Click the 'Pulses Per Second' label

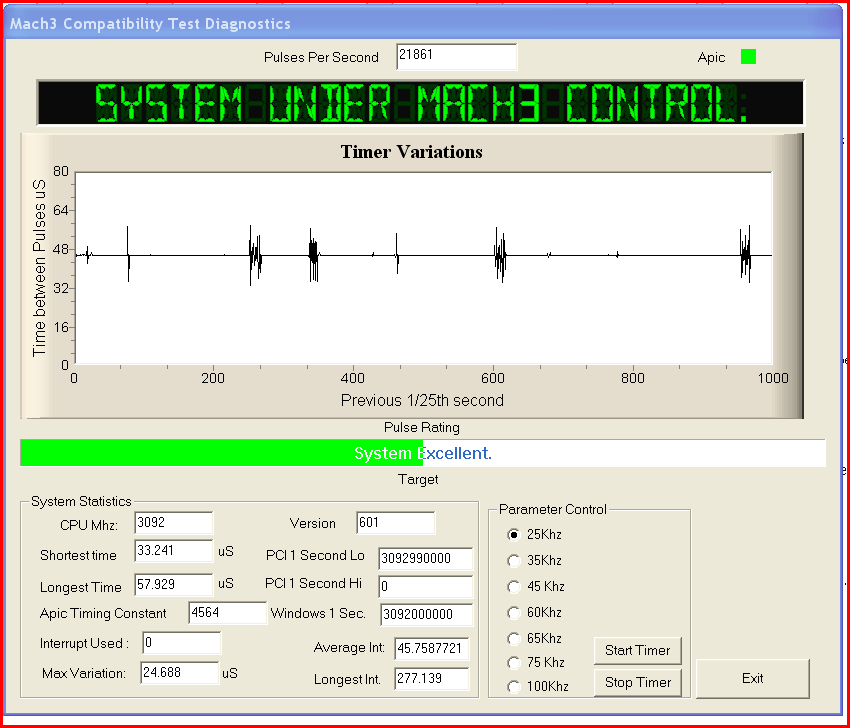(x=321, y=57)
